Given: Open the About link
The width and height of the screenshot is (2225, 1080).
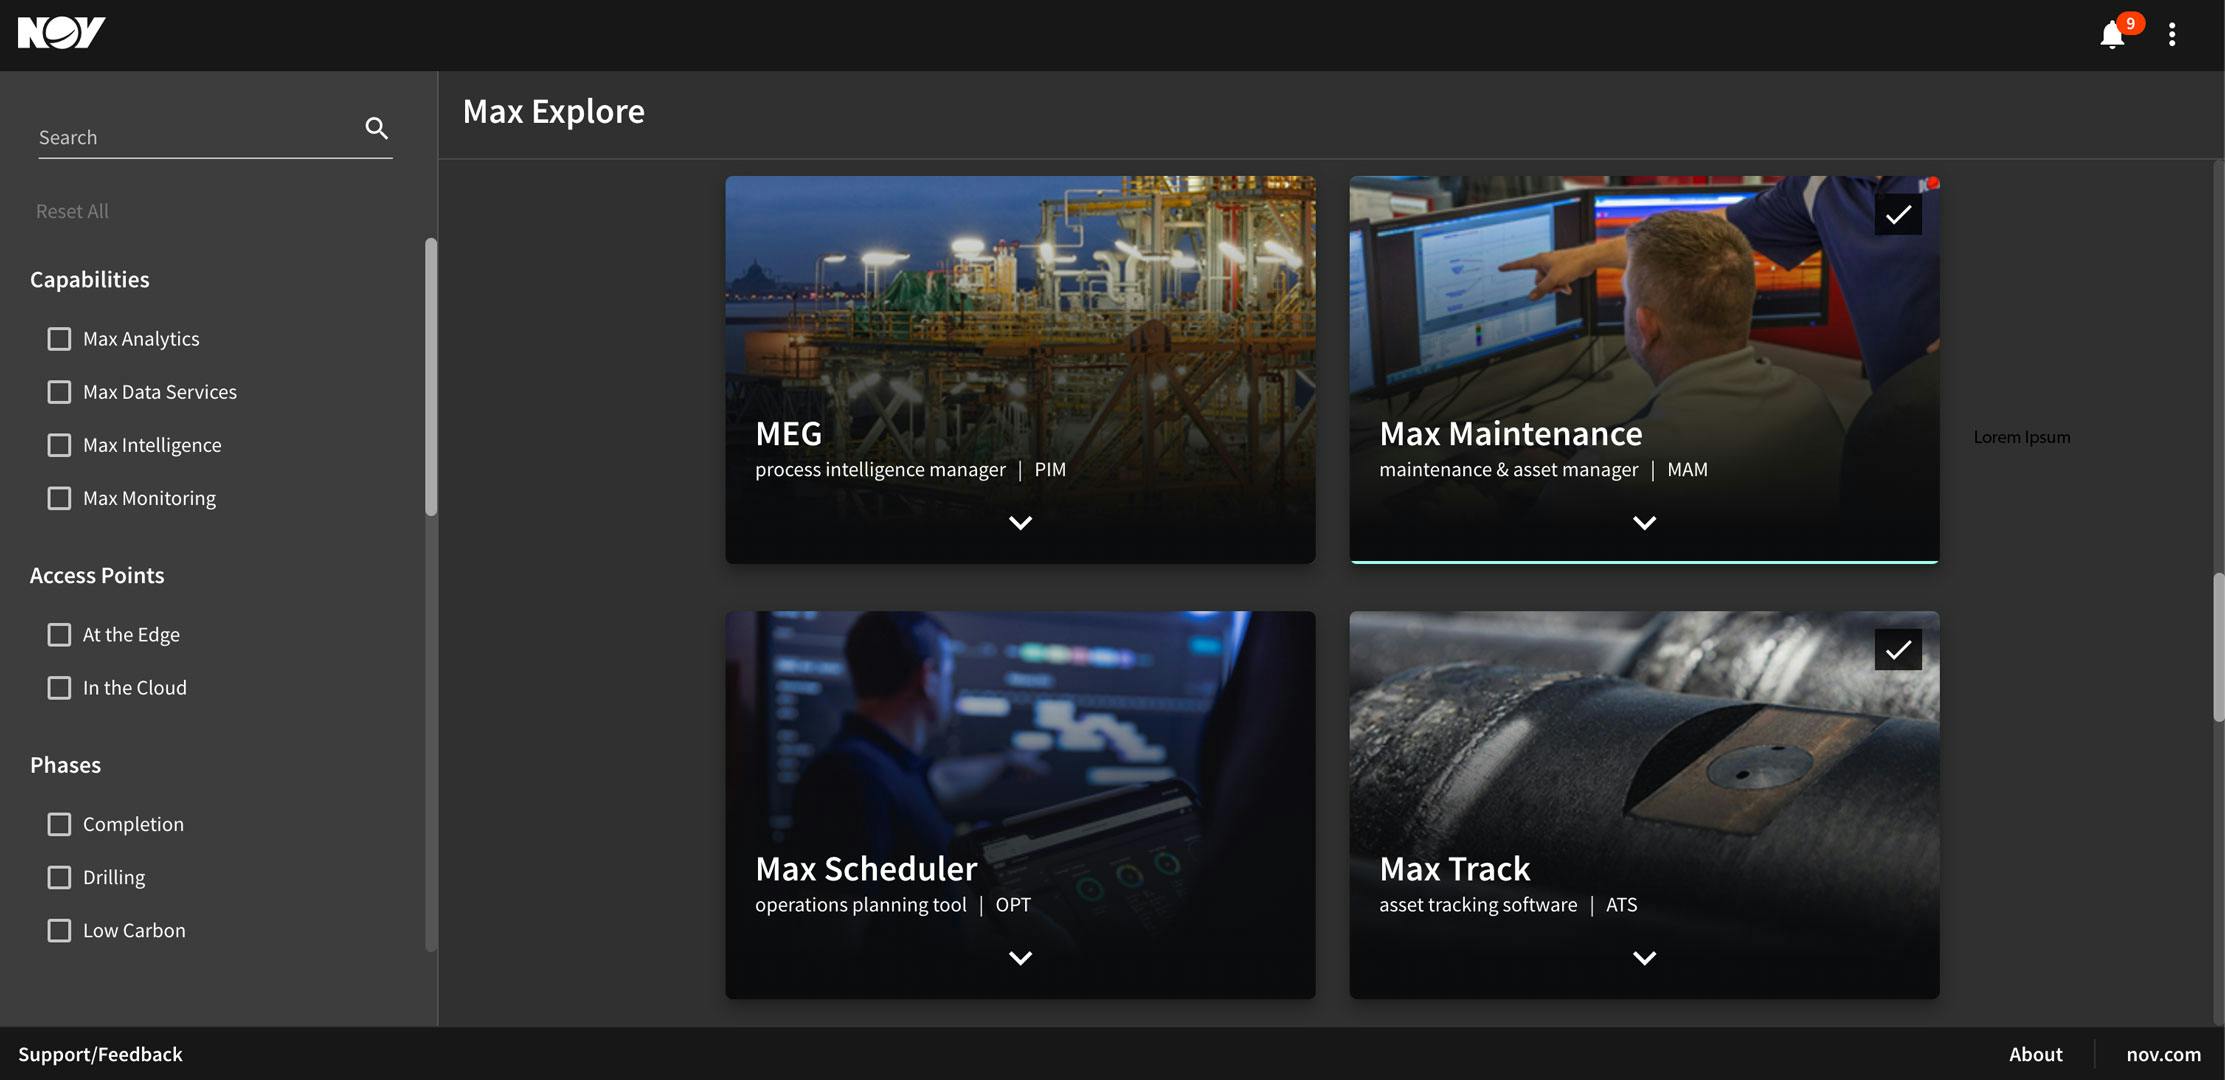Looking at the screenshot, I should pos(2035,1054).
